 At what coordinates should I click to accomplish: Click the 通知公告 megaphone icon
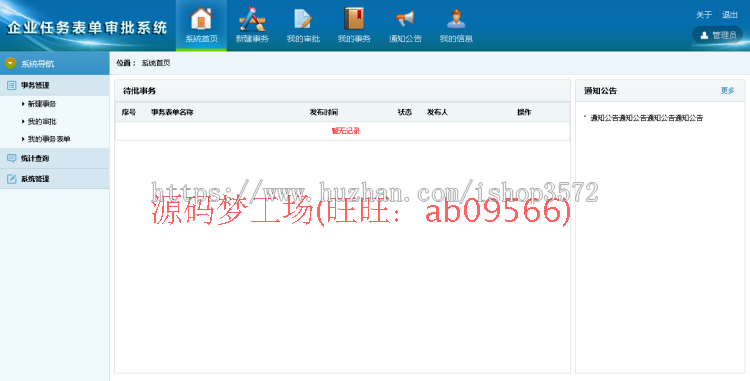pyautogui.click(x=405, y=19)
